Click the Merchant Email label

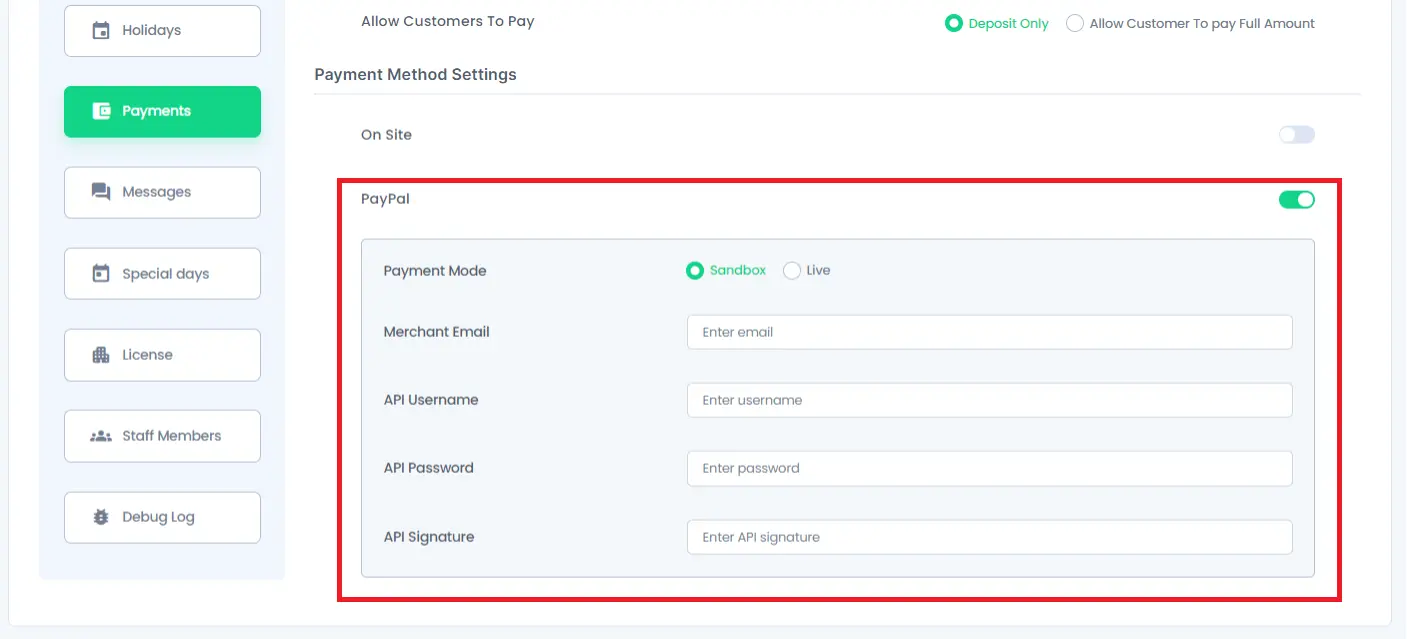pyautogui.click(x=437, y=332)
